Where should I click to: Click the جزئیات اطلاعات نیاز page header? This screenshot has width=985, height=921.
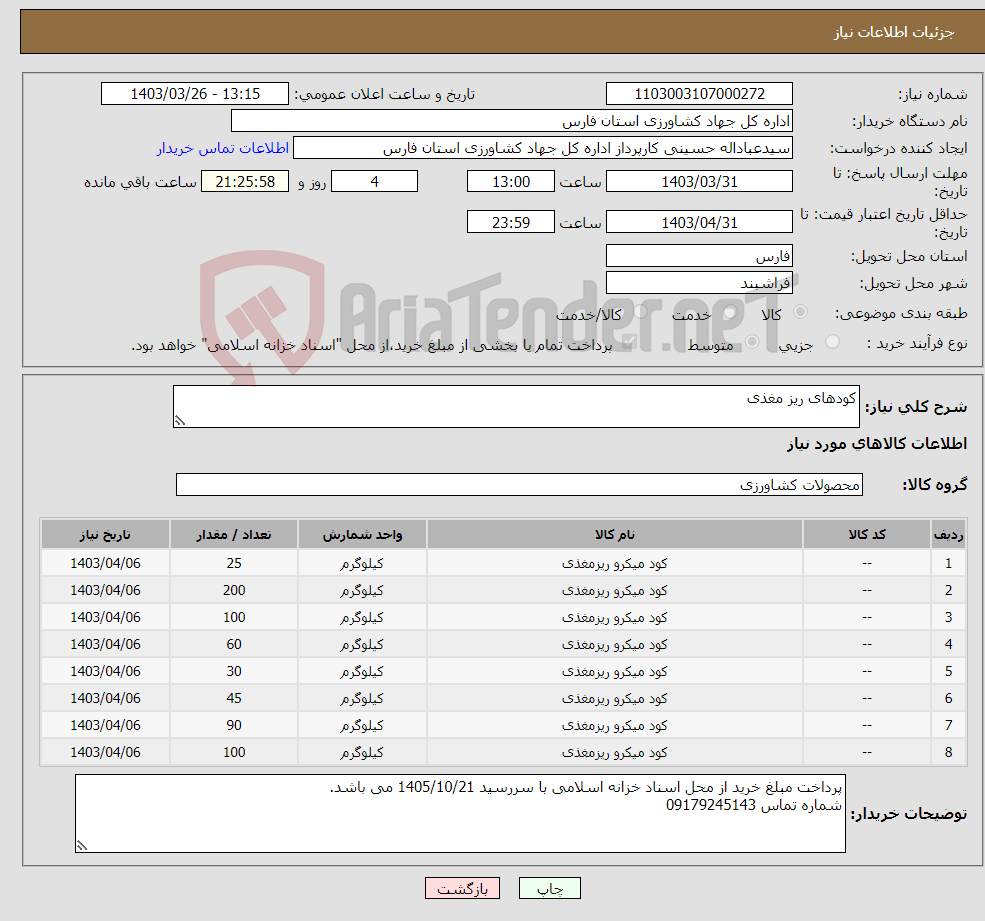(894, 32)
